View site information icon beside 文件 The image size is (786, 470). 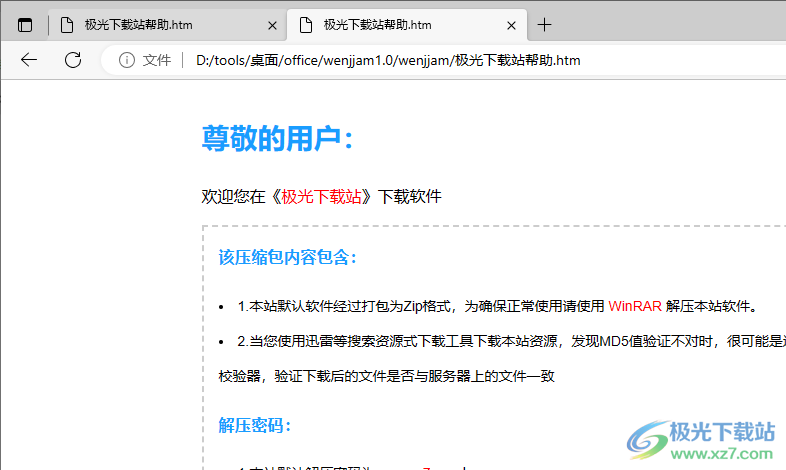(x=127, y=60)
